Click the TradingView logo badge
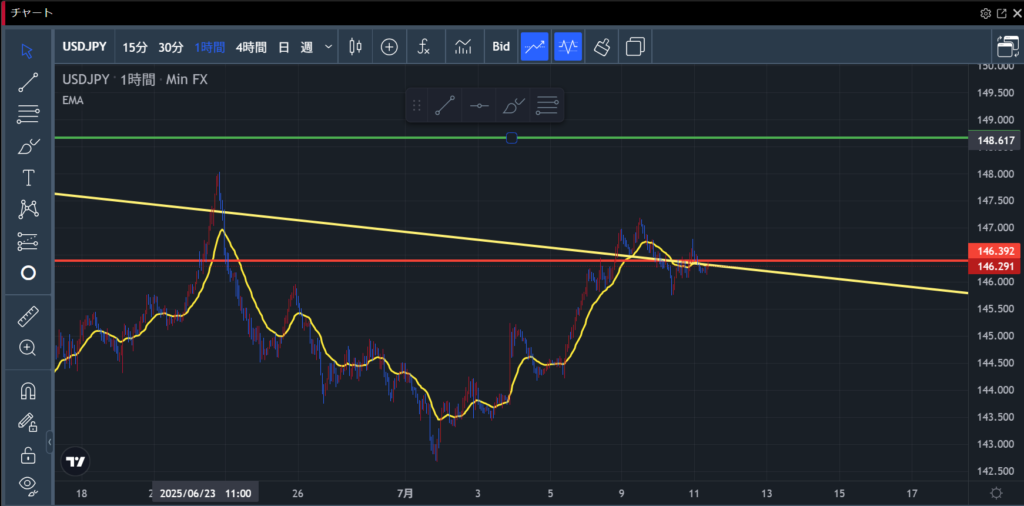 [74, 462]
